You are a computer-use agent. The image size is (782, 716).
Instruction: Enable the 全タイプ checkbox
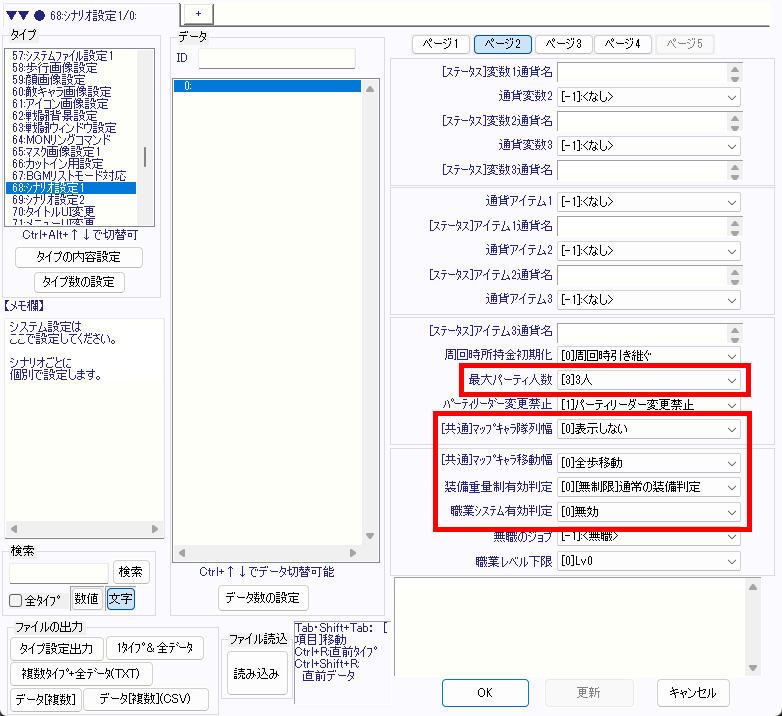[x=16, y=600]
